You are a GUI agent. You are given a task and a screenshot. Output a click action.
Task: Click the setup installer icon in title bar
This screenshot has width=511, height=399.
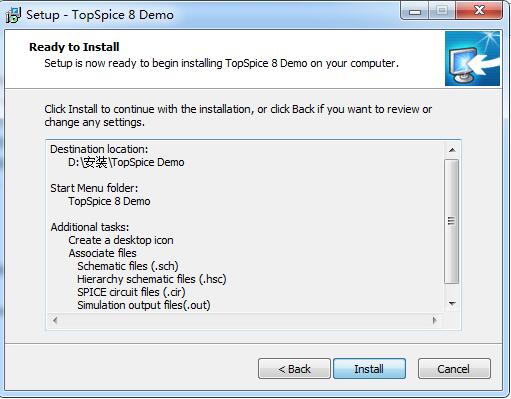13,15
